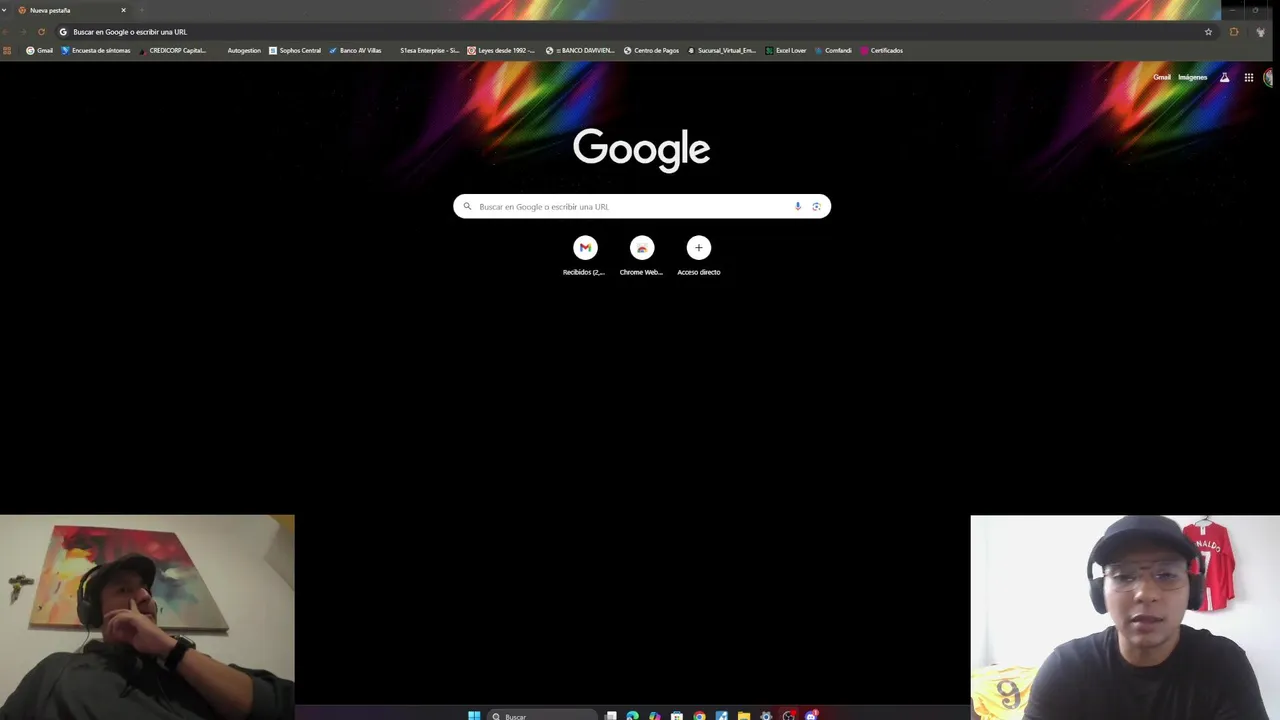
Task: Open Discord from the taskbar
Action: pyautogui.click(x=811, y=716)
